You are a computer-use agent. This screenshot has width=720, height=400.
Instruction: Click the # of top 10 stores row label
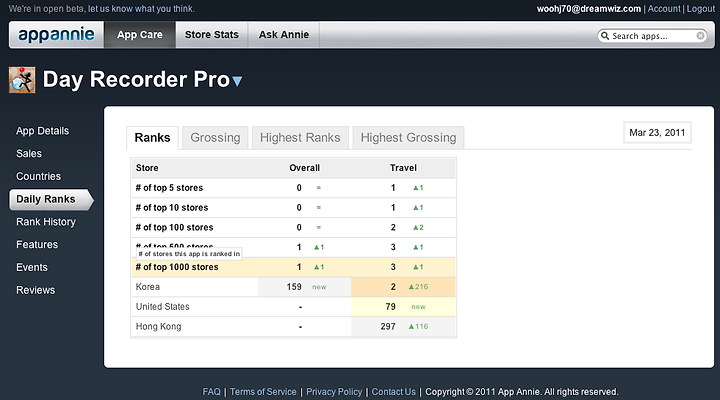point(172,208)
